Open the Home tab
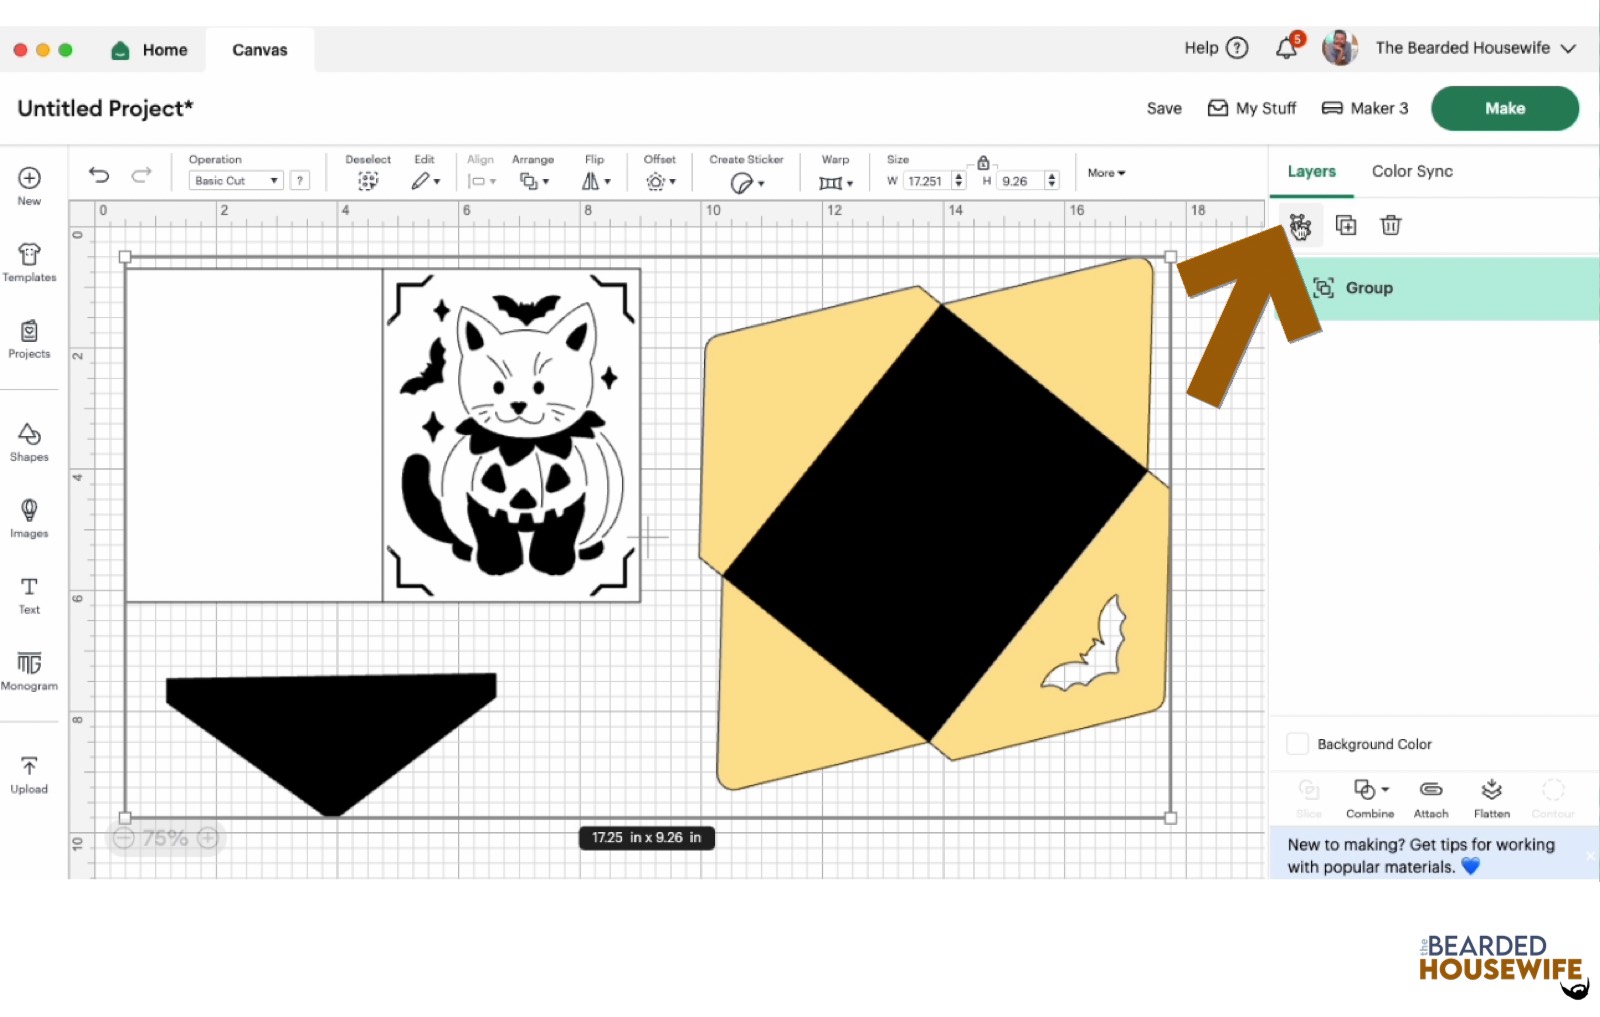1600x1017 pixels. click(x=149, y=49)
